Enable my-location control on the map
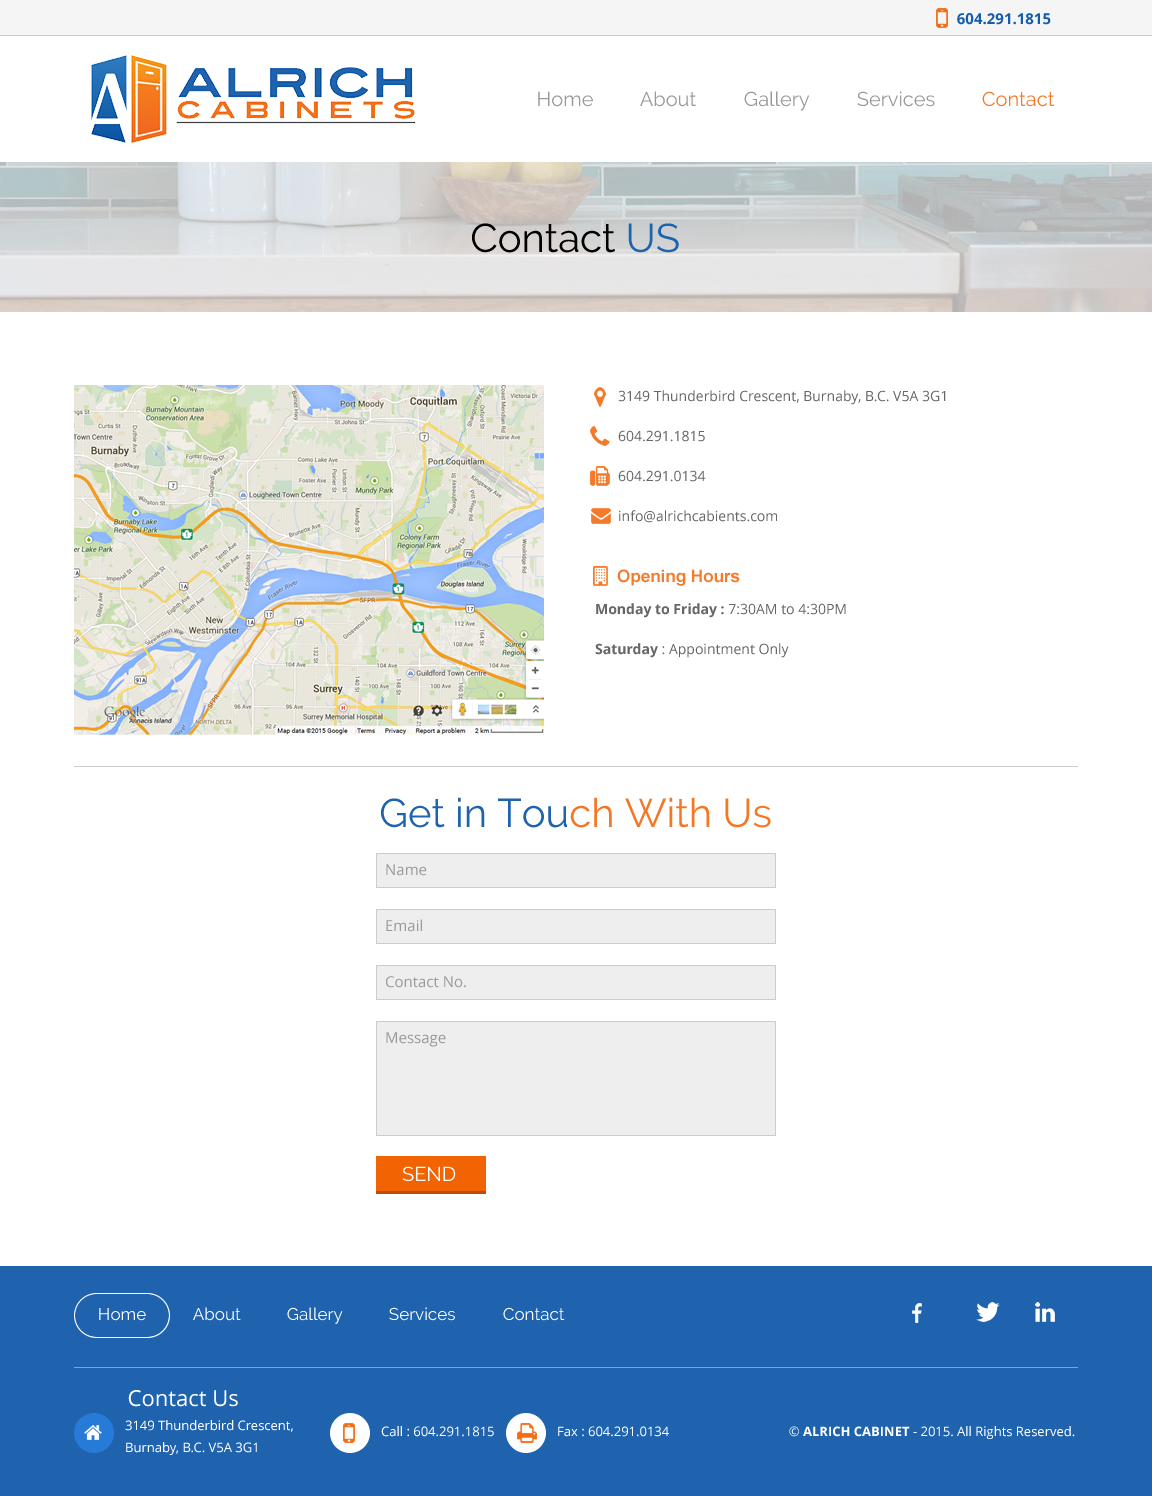1152x1496 pixels. tap(536, 650)
